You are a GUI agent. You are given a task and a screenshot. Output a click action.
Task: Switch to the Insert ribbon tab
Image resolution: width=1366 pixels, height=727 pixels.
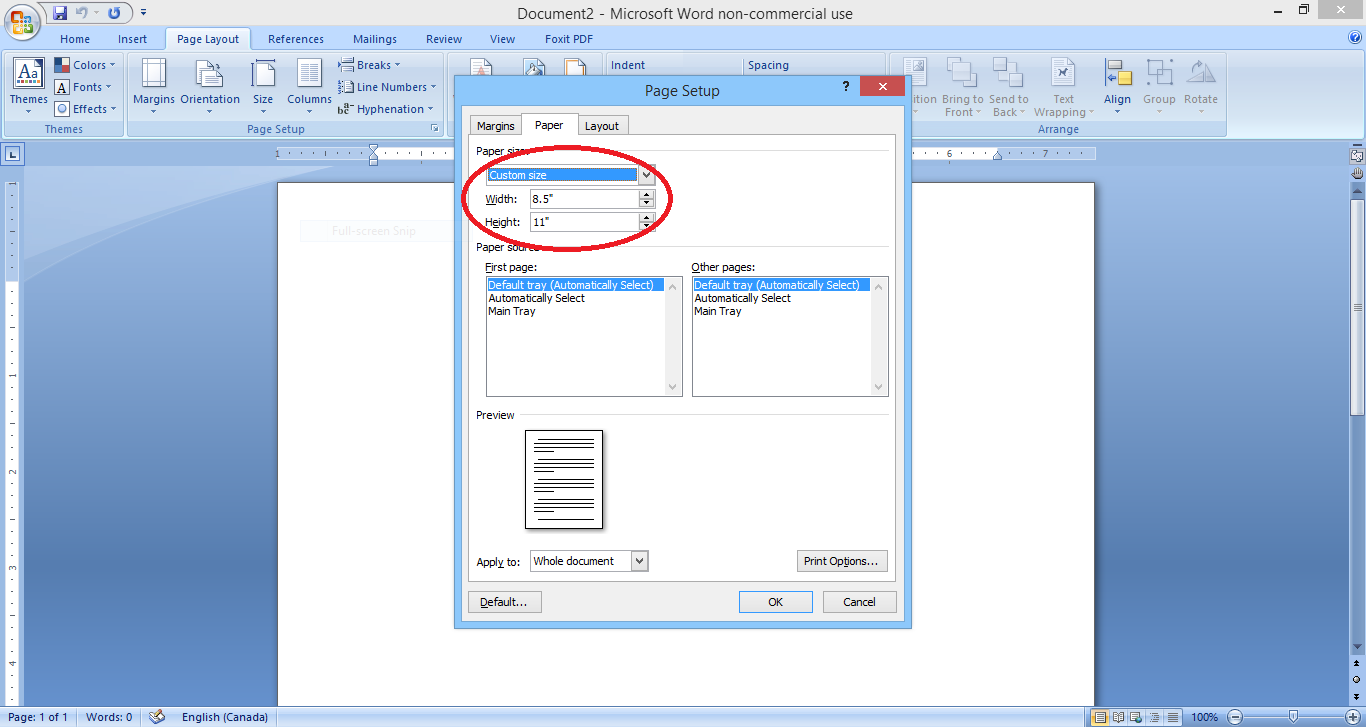[132, 39]
